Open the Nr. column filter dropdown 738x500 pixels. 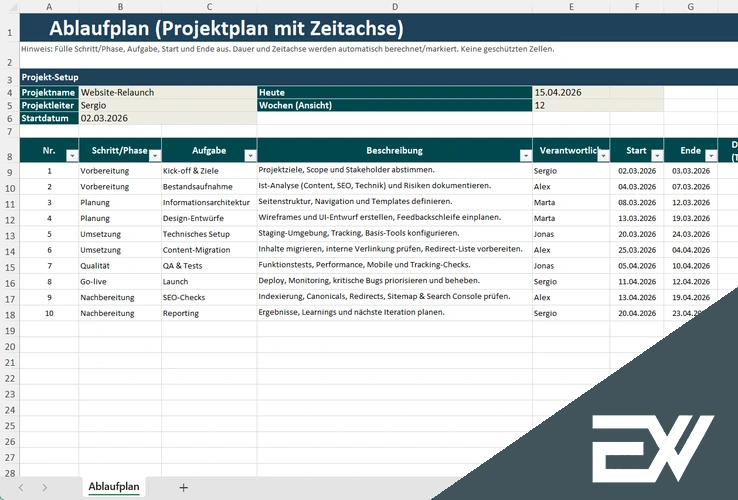point(72,156)
